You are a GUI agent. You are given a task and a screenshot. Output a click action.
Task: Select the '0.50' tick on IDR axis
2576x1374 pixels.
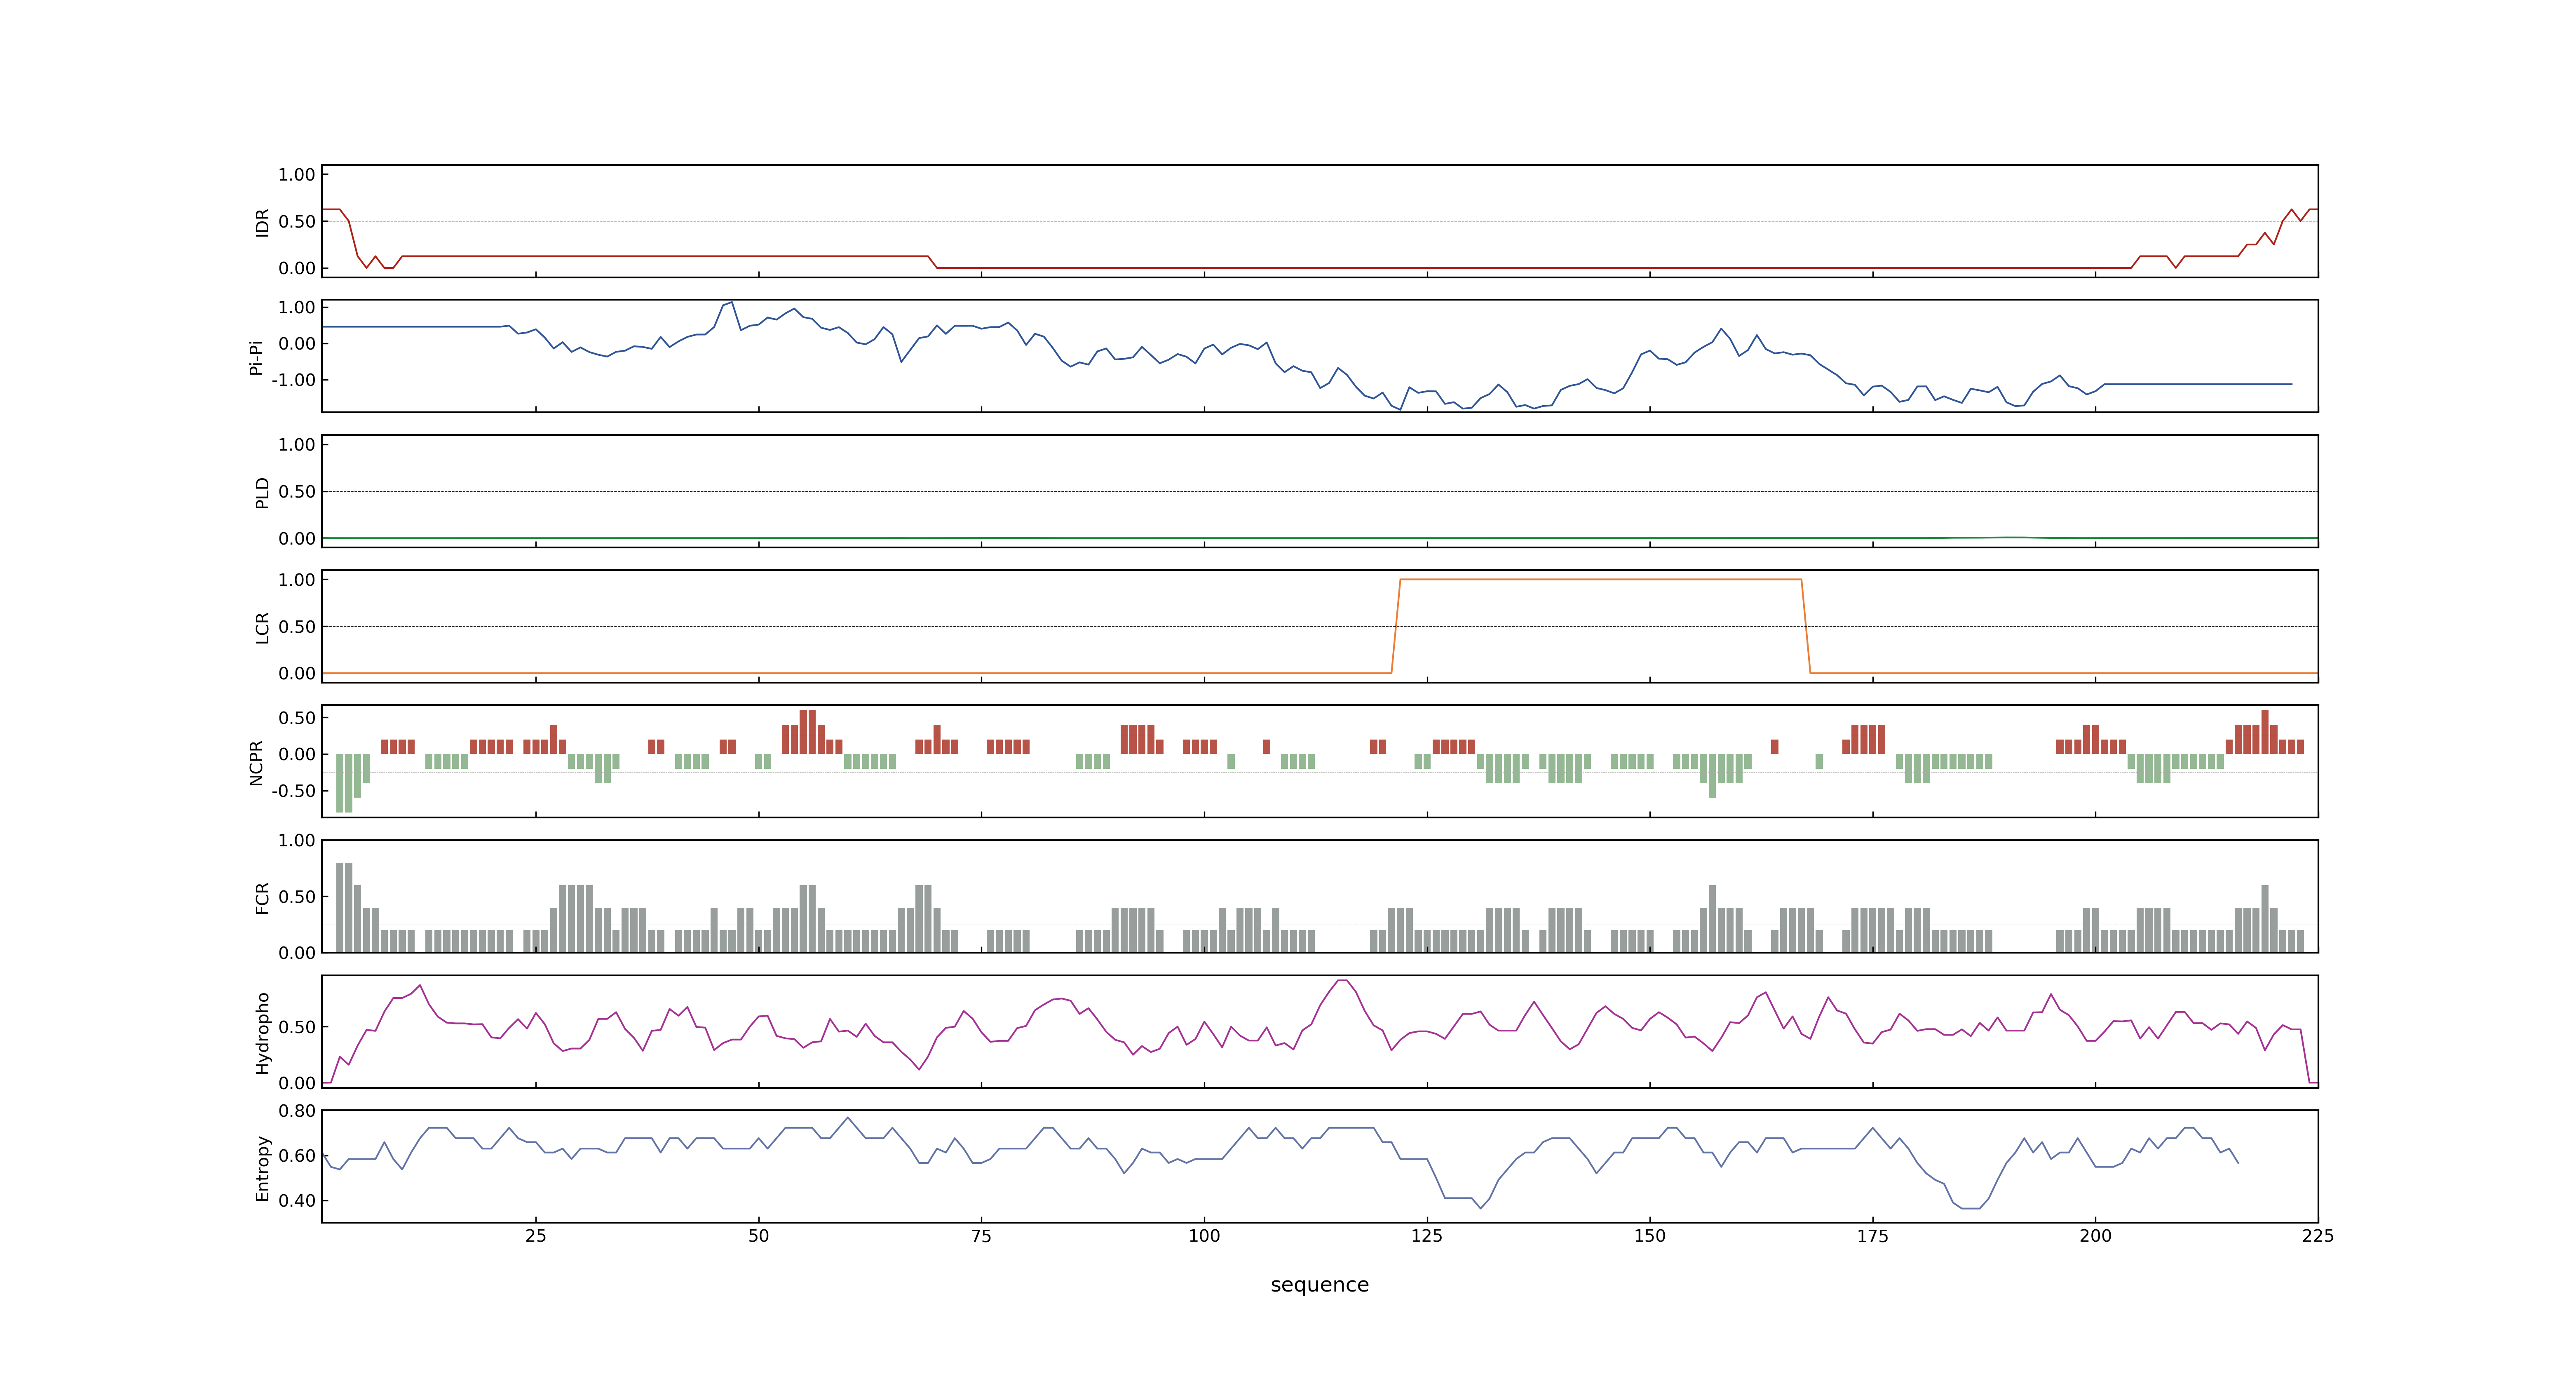297,222
